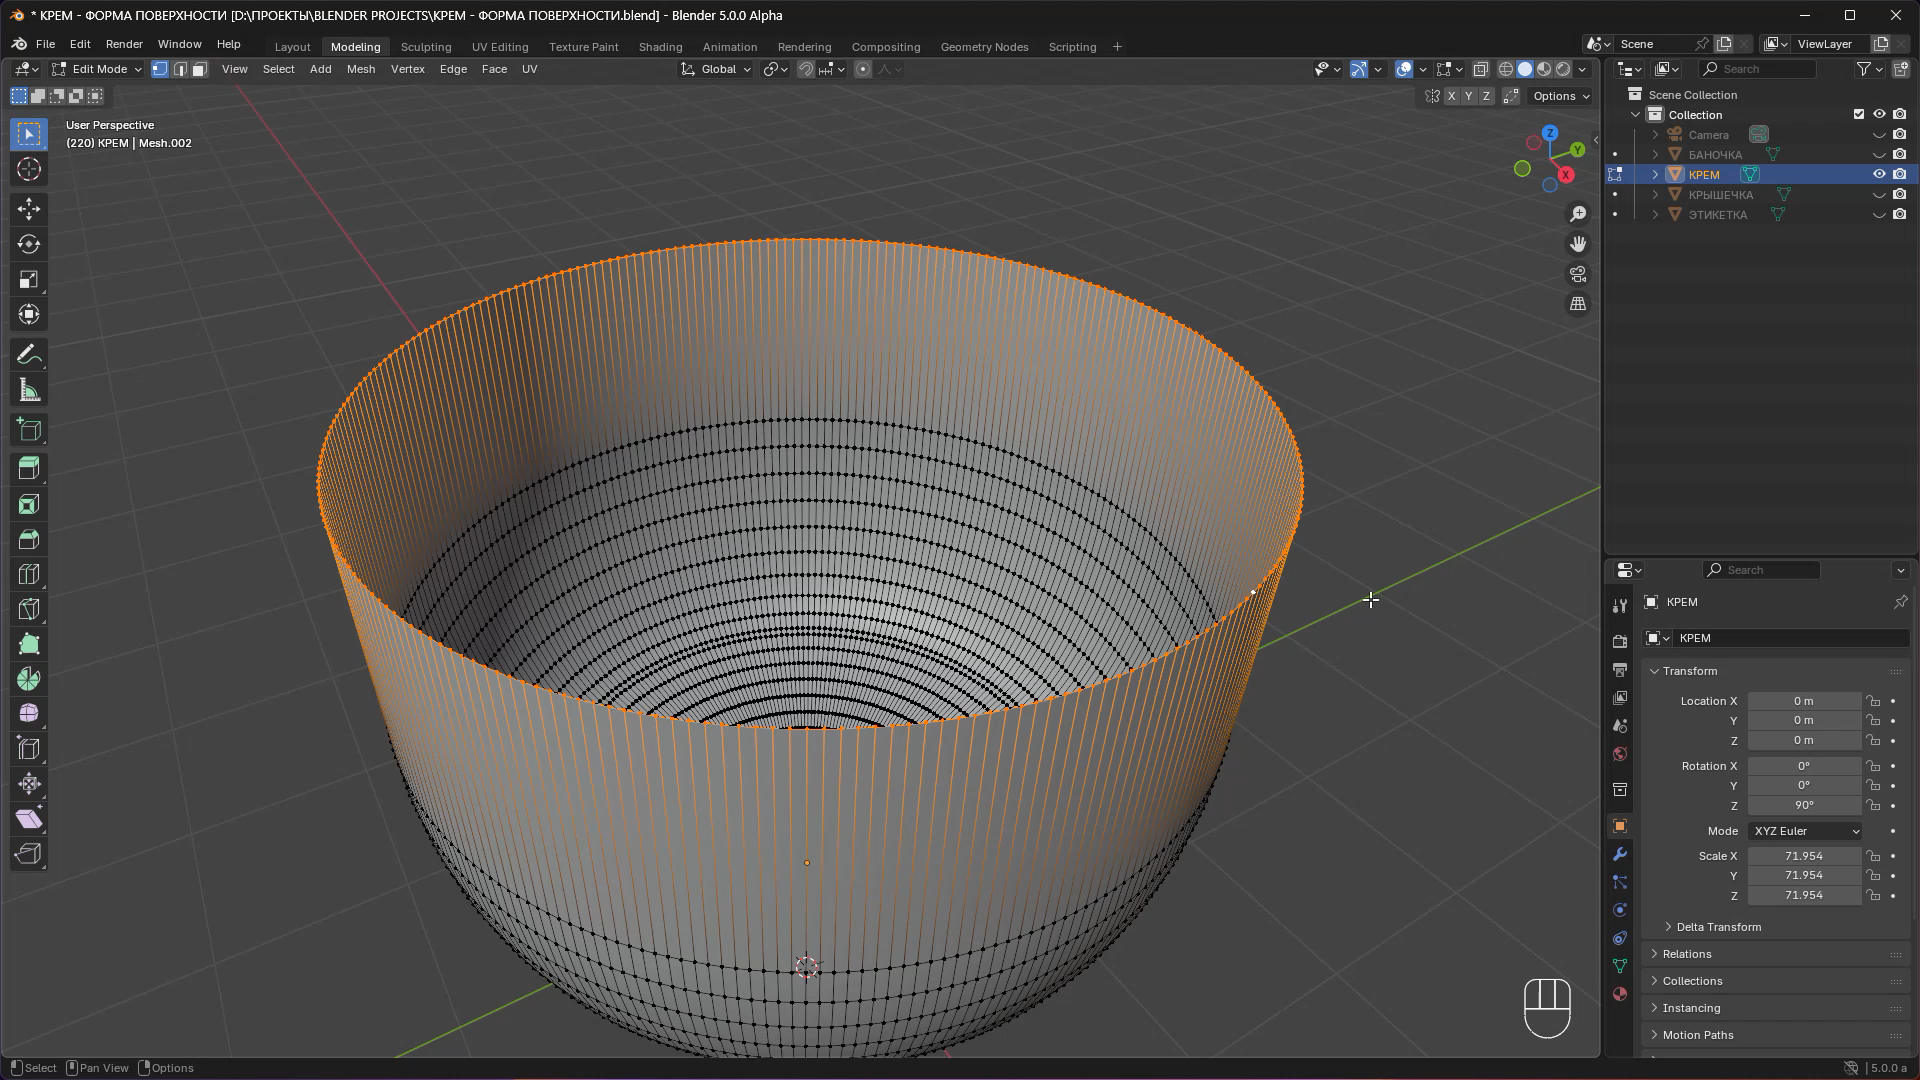Viewport: 1920px width, 1080px height.
Task: Open the Edit Mode dropdown
Action: (97, 69)
